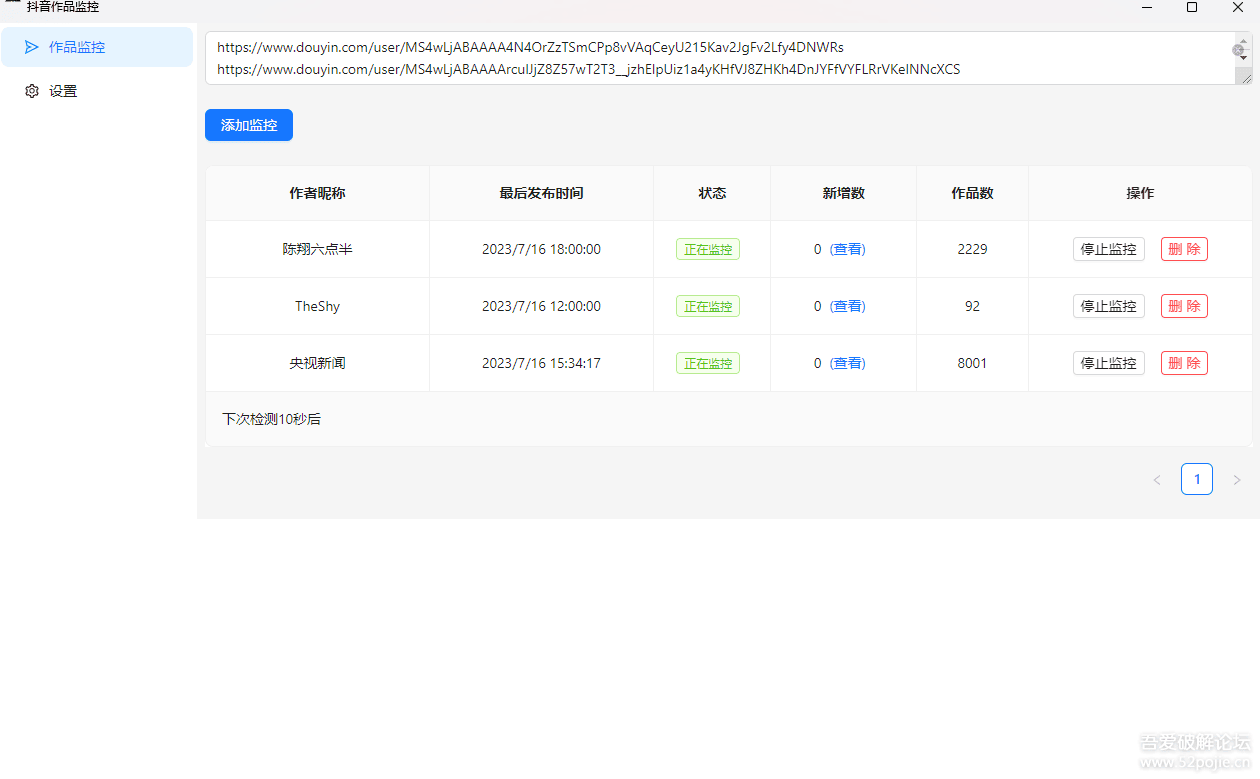View new works for 陈翔六点半

(848, 249)
